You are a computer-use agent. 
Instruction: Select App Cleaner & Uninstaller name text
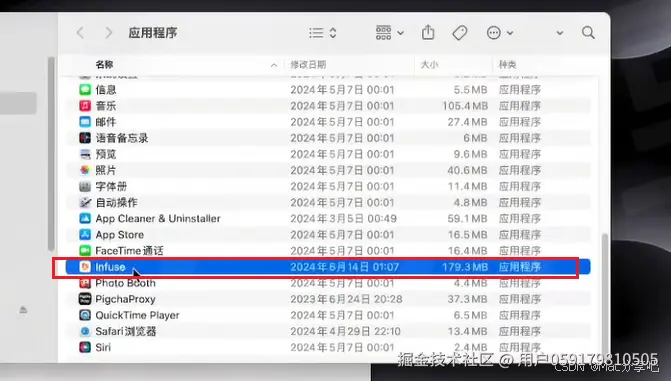click(158, 218)
